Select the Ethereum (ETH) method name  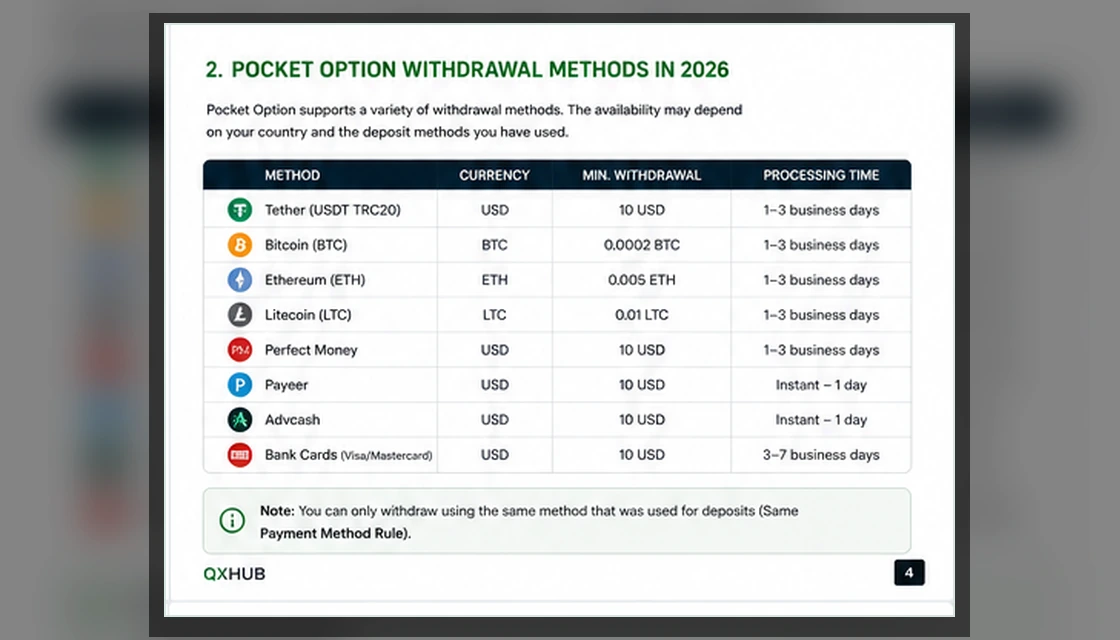[315, 280]
